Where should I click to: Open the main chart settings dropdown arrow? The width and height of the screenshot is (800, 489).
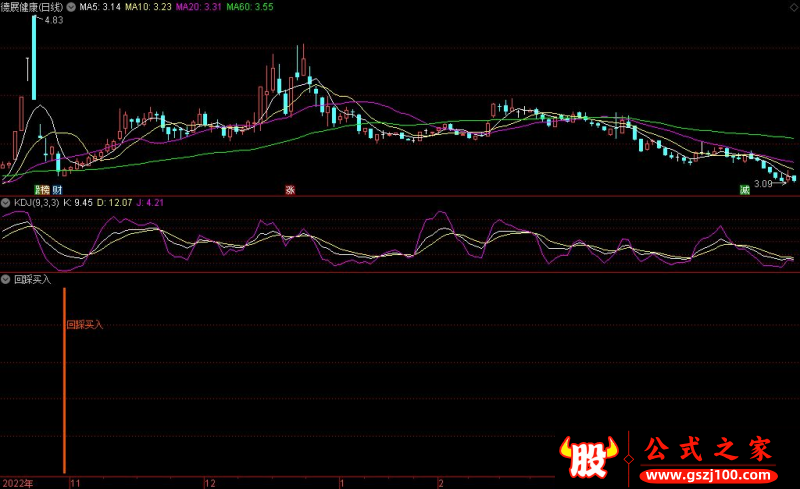(x=70, y=7)
